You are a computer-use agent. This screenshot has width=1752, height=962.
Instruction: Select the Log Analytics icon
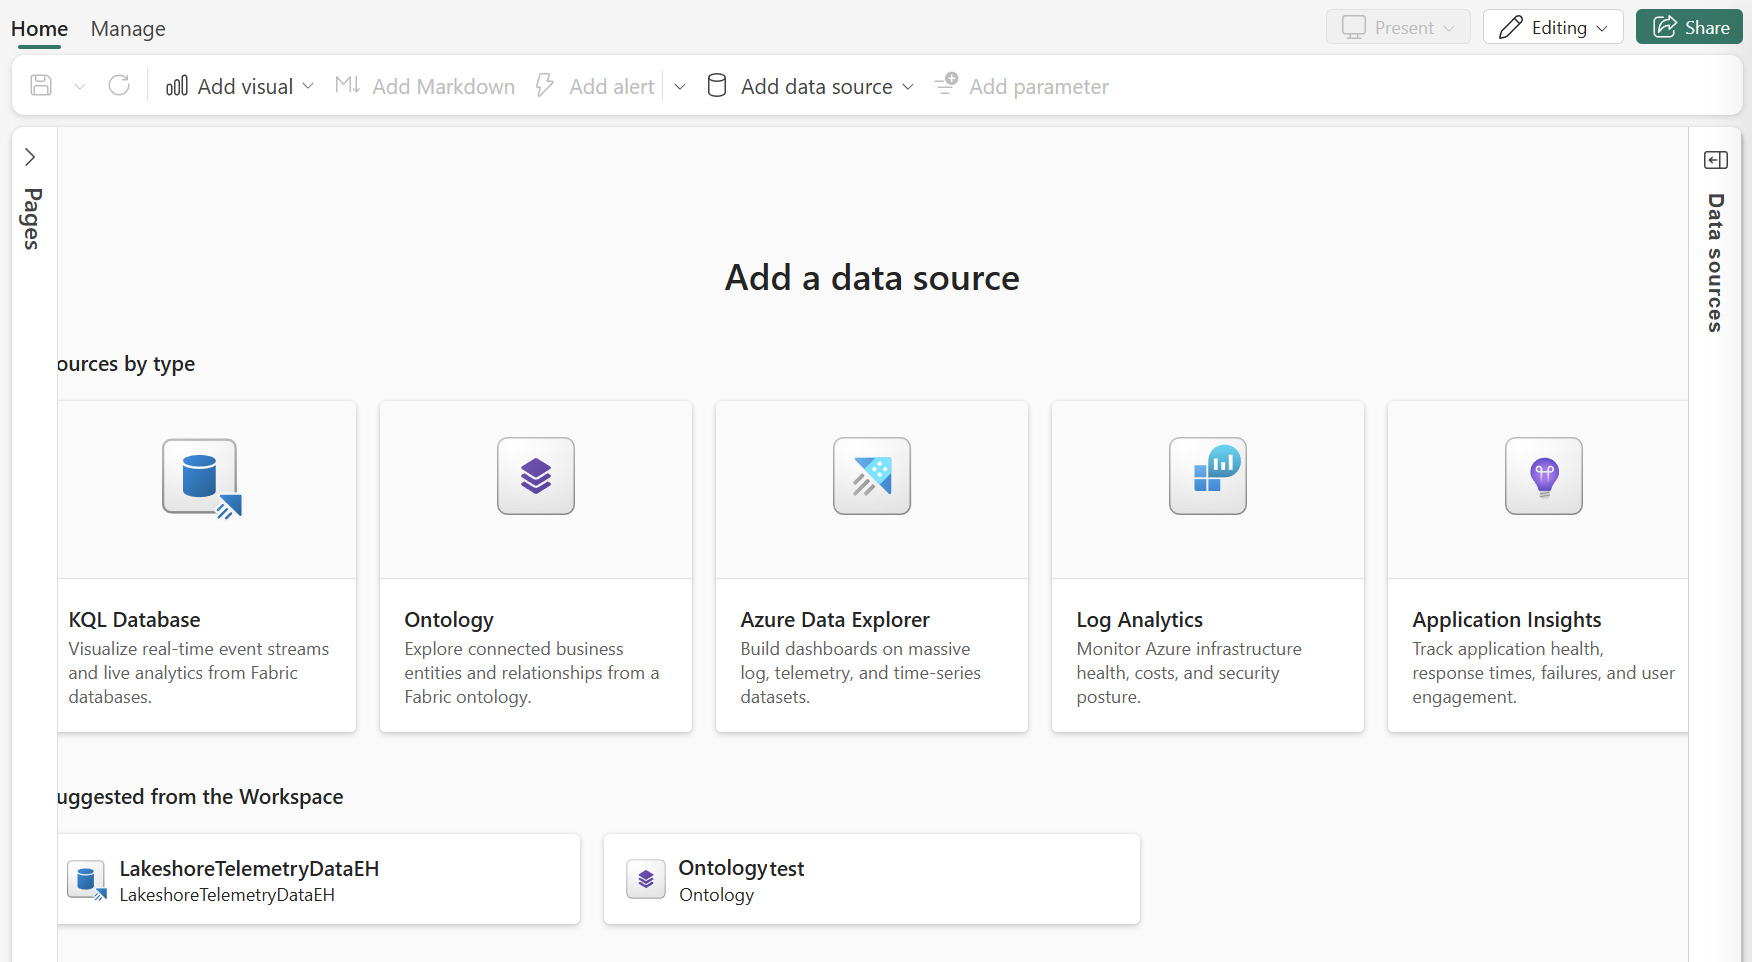tap(1208, 476)
